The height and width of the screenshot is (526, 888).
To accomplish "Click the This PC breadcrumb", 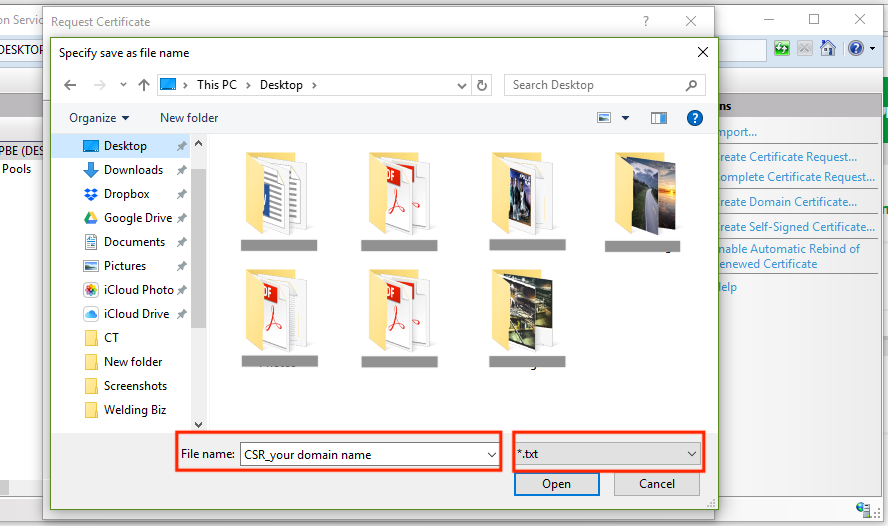I will coord(216,85).
